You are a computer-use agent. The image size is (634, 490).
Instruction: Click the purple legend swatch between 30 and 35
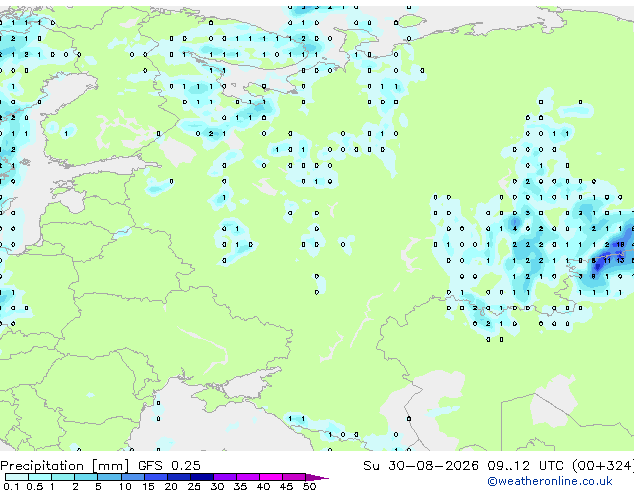(225, 477)
